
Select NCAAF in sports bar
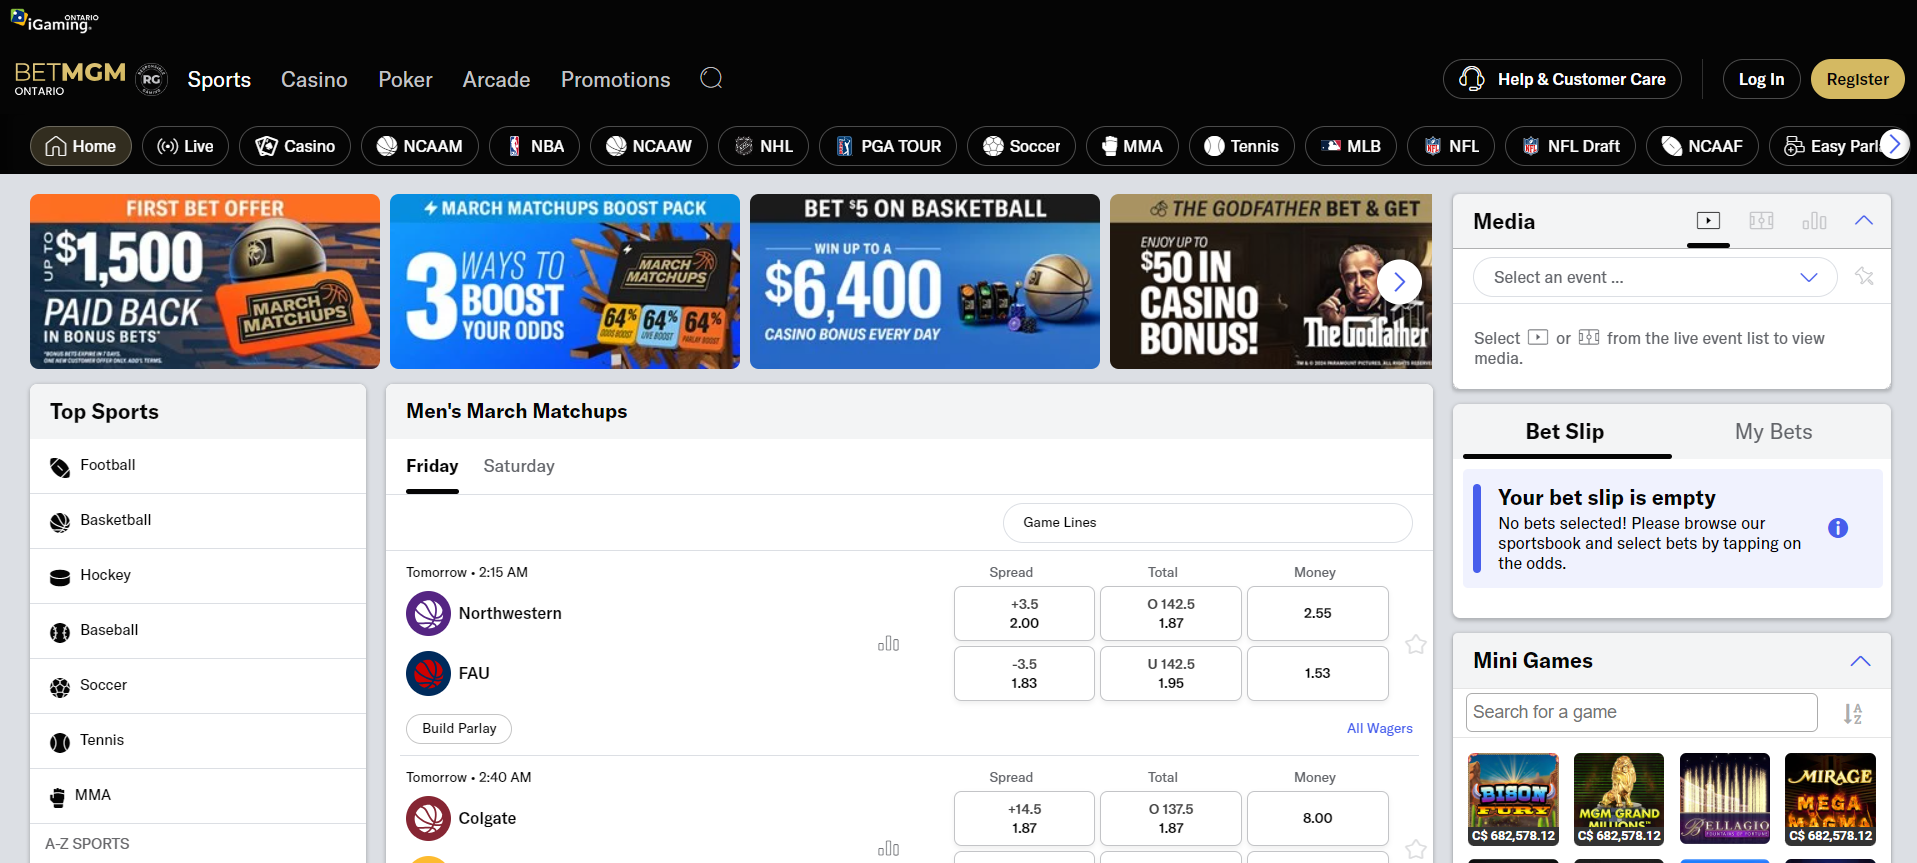(x=1702, y=146)
